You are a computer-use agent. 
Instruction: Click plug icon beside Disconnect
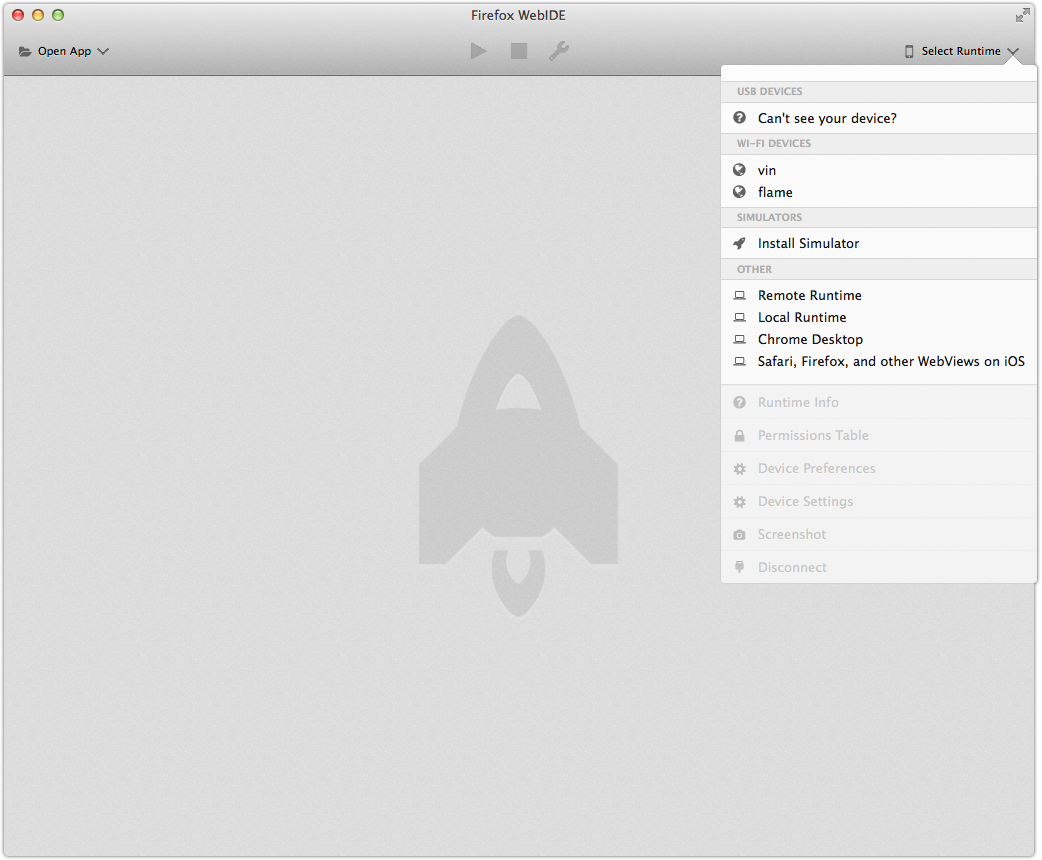tap(739, 567)
